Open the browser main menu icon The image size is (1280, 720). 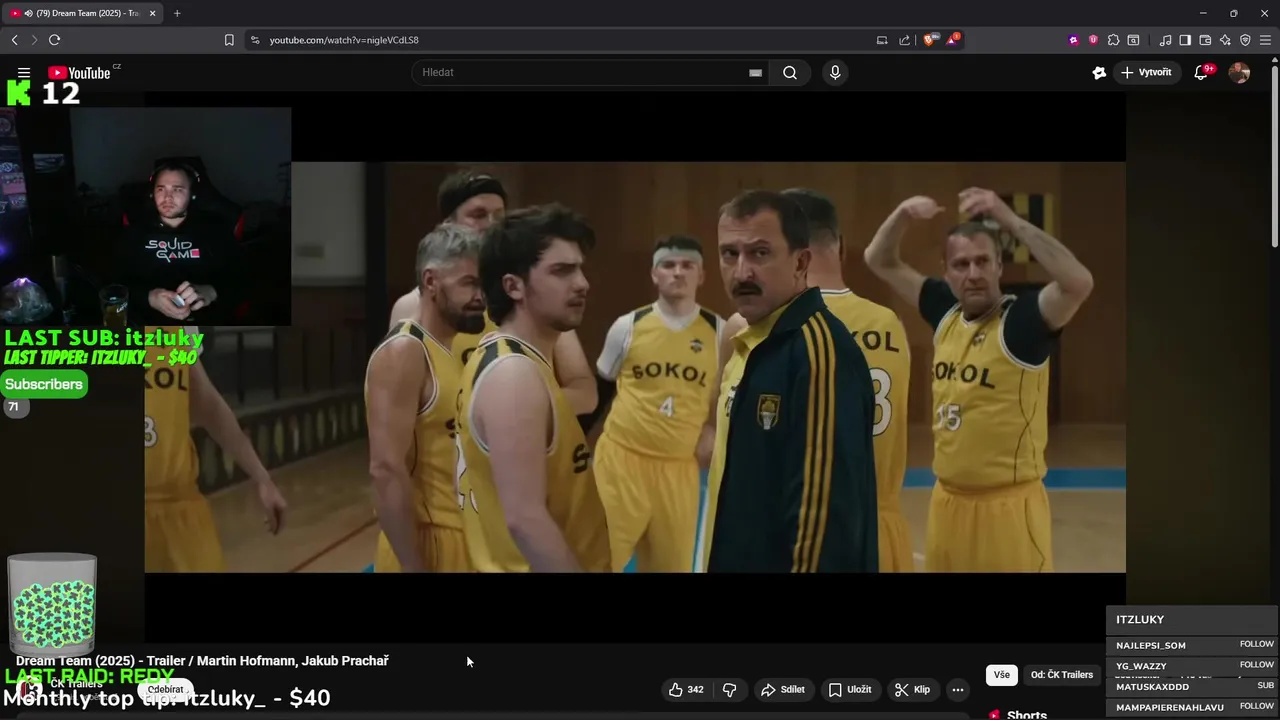(1265, 40)
